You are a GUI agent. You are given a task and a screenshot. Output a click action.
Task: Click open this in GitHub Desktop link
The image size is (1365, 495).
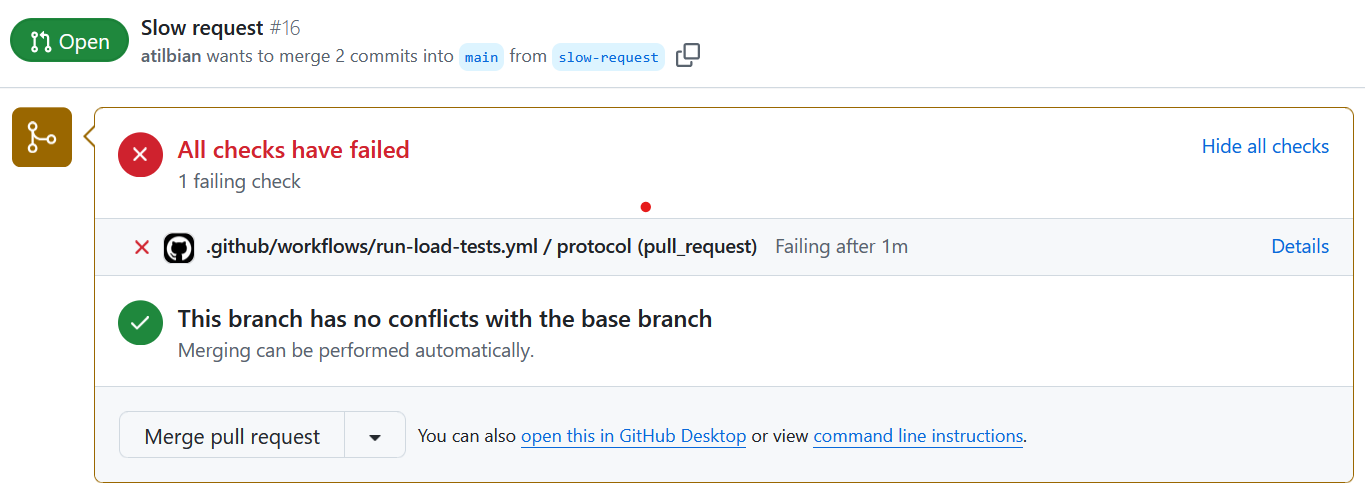pos(634,436)
